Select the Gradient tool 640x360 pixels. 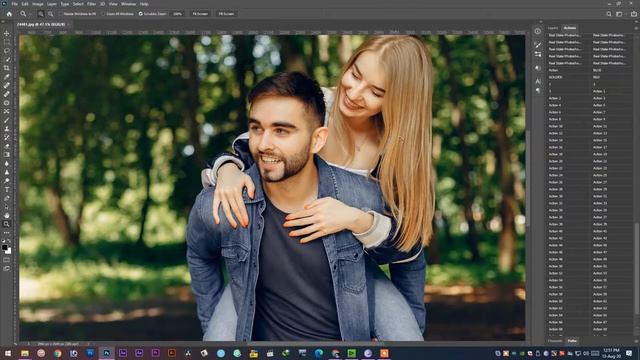click(7, 155)
